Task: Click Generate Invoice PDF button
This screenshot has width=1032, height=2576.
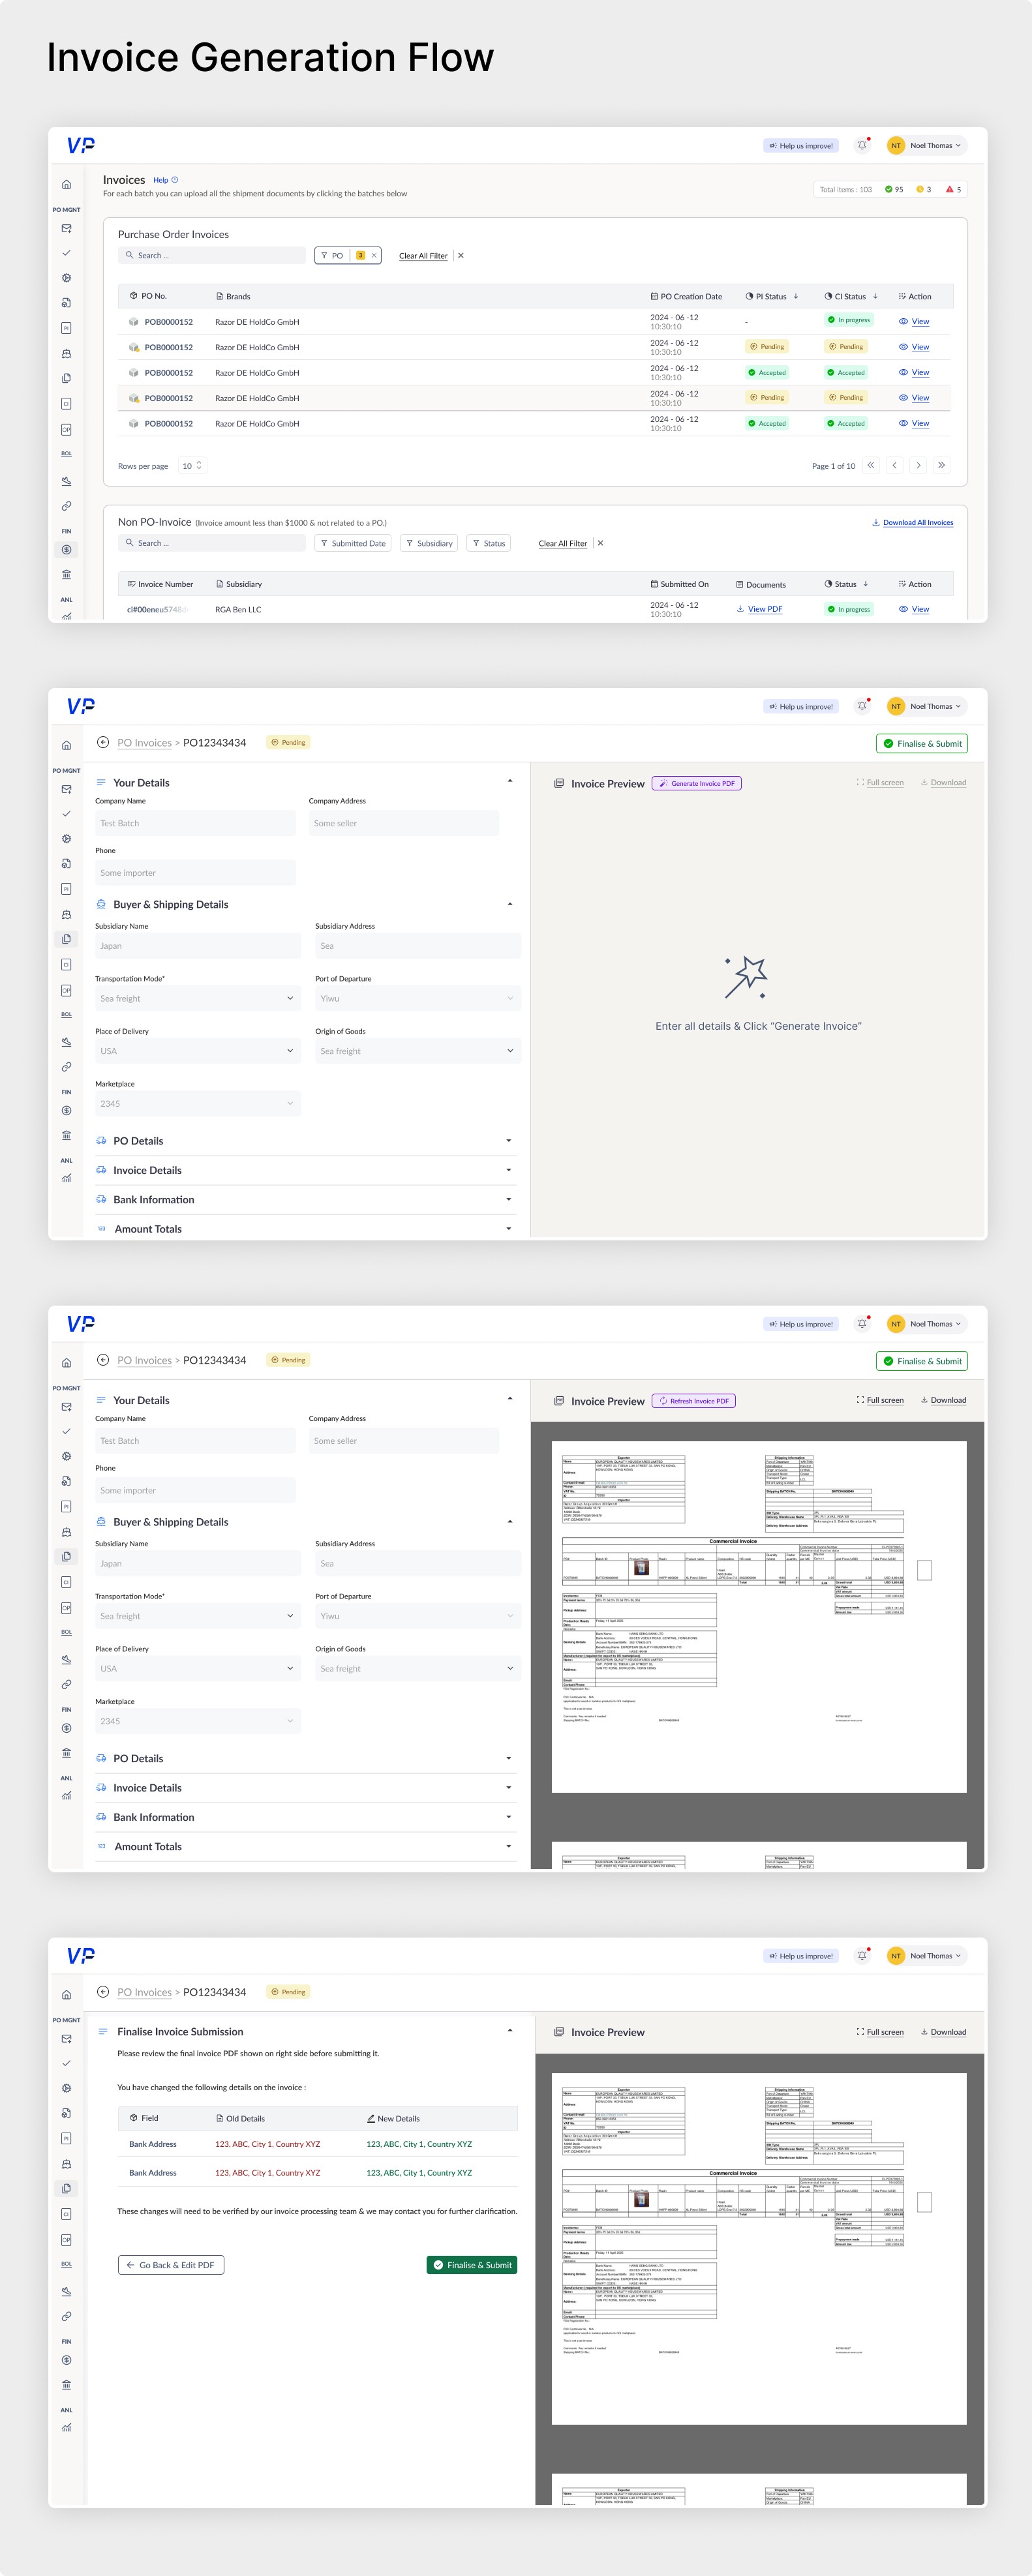Action: coord(697,783)
